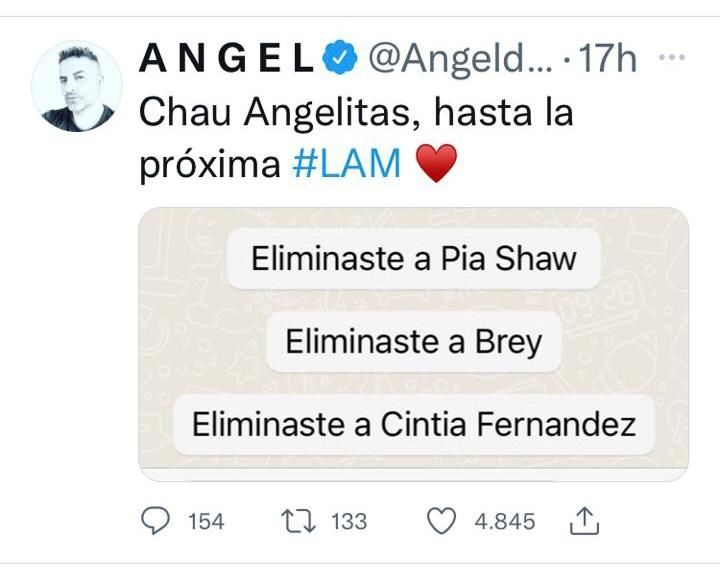
Task: Click the red heart emoji
Action: pyautogui.click(x=436, y=163)
